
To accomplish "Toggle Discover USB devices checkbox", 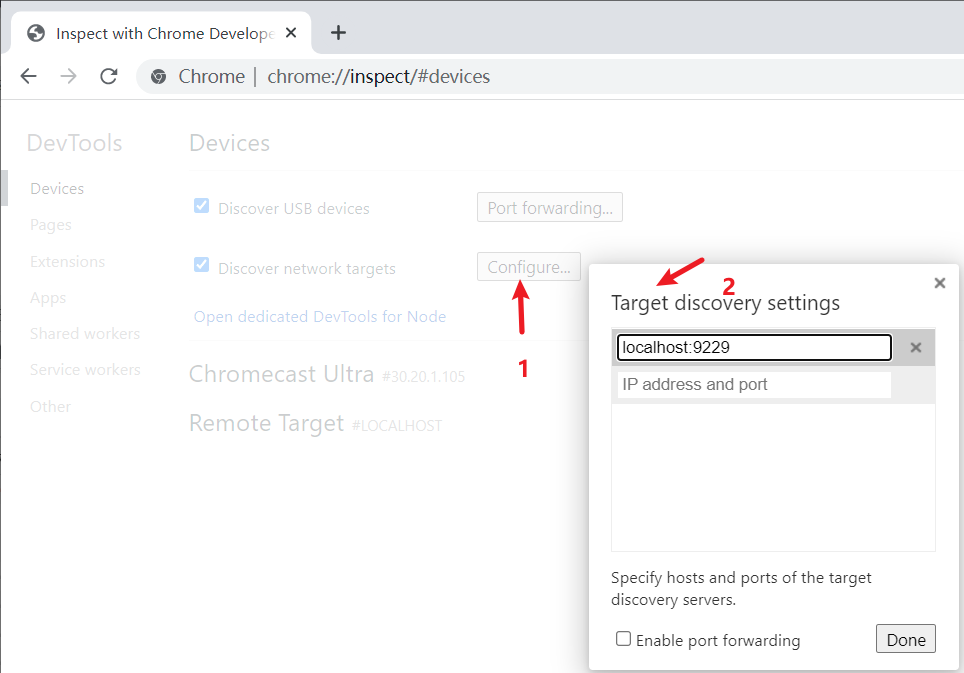I will click(x=202, y=206).
